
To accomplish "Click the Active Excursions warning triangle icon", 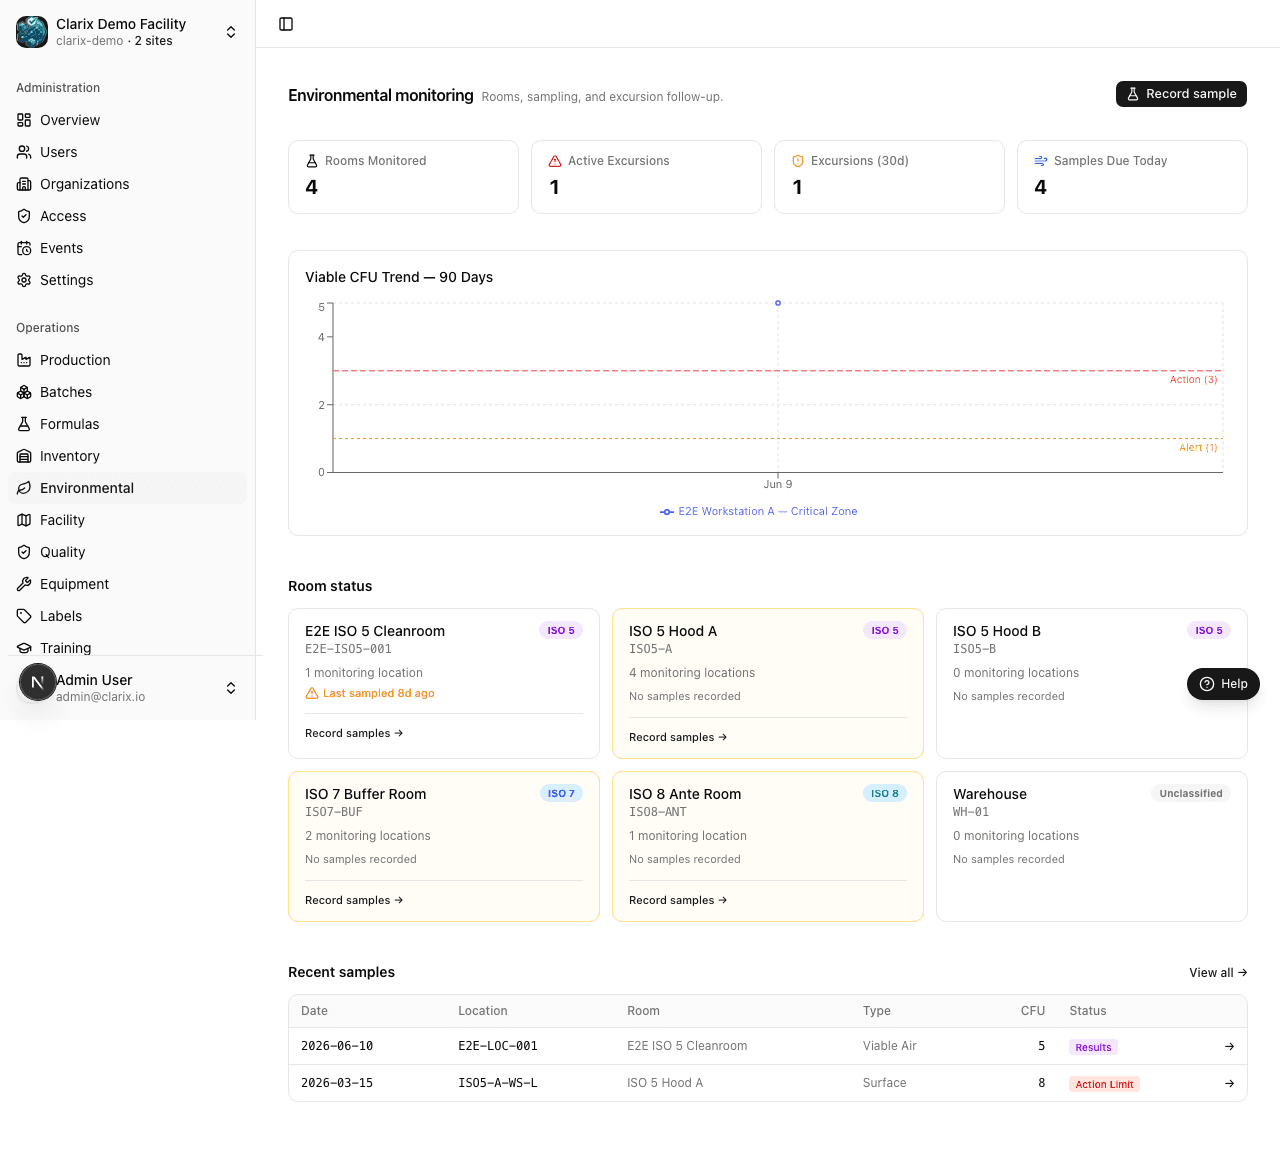I will pos(555,161).
